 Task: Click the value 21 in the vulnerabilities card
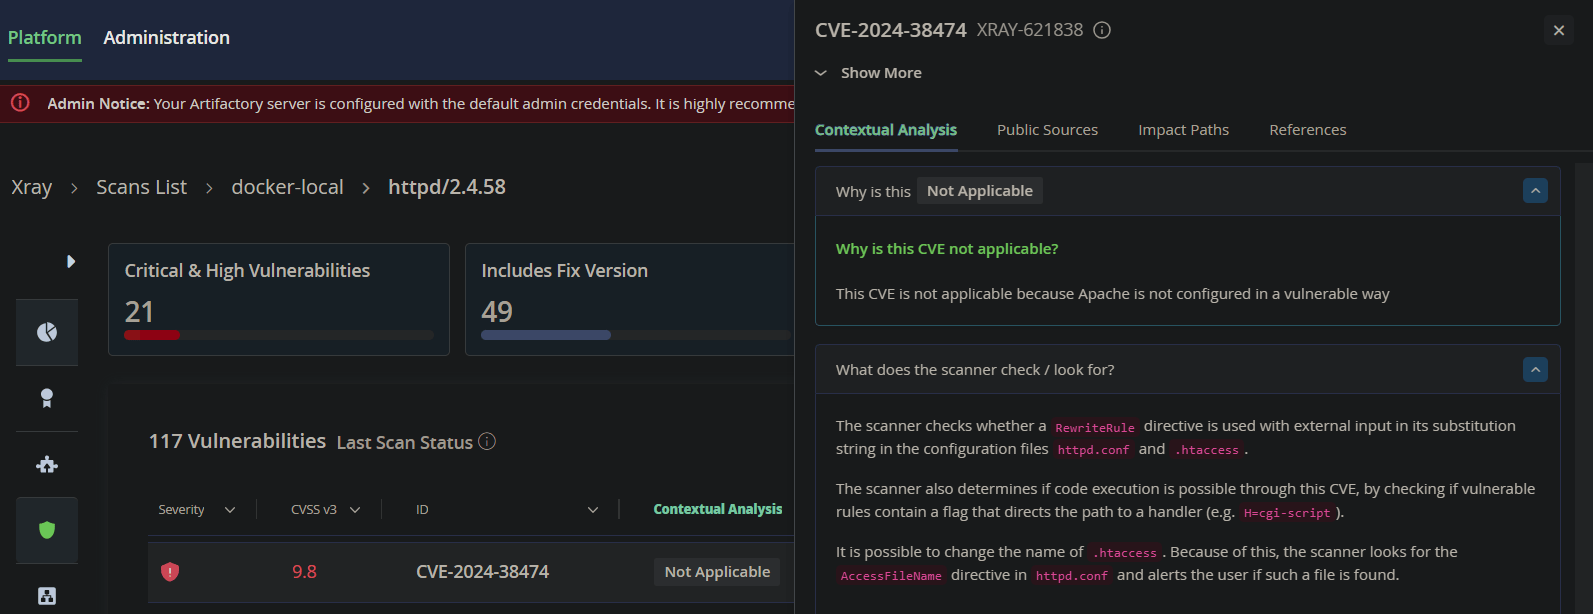click(x=139, y=312)
